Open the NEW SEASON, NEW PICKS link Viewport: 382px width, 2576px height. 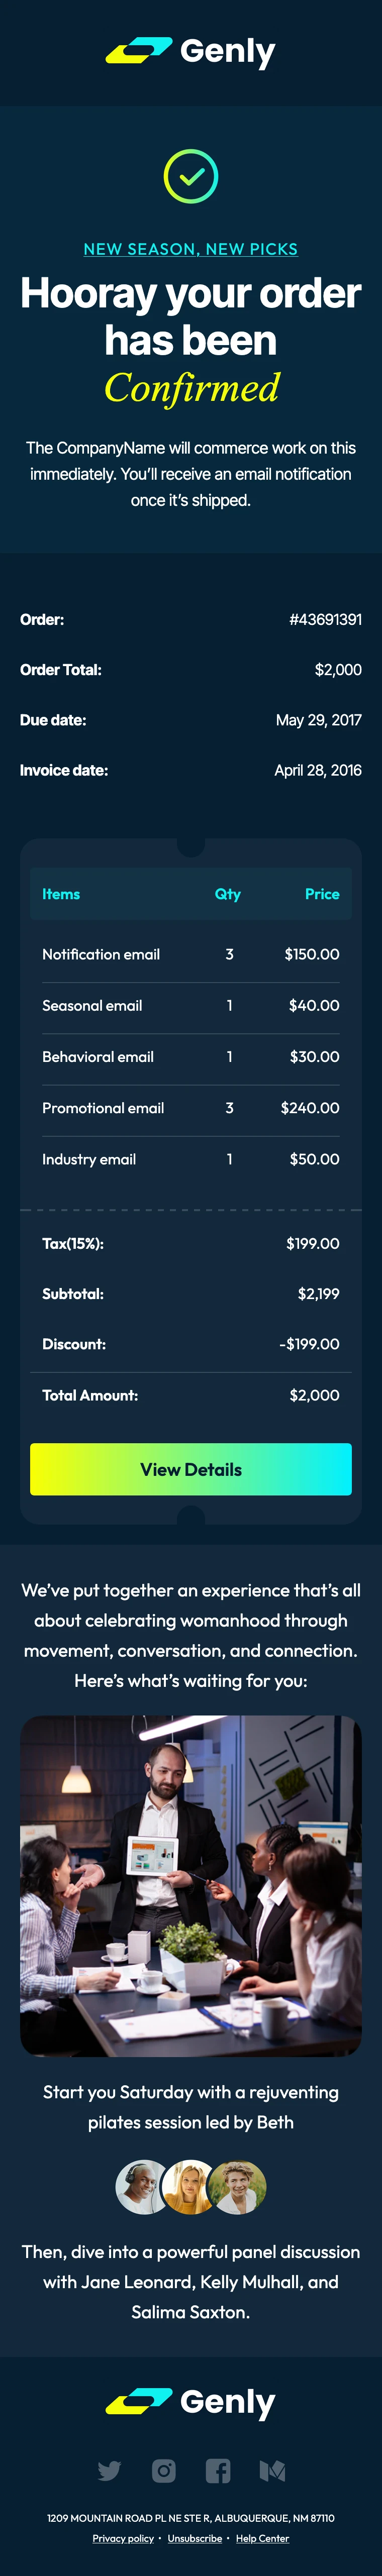(191, 249)
